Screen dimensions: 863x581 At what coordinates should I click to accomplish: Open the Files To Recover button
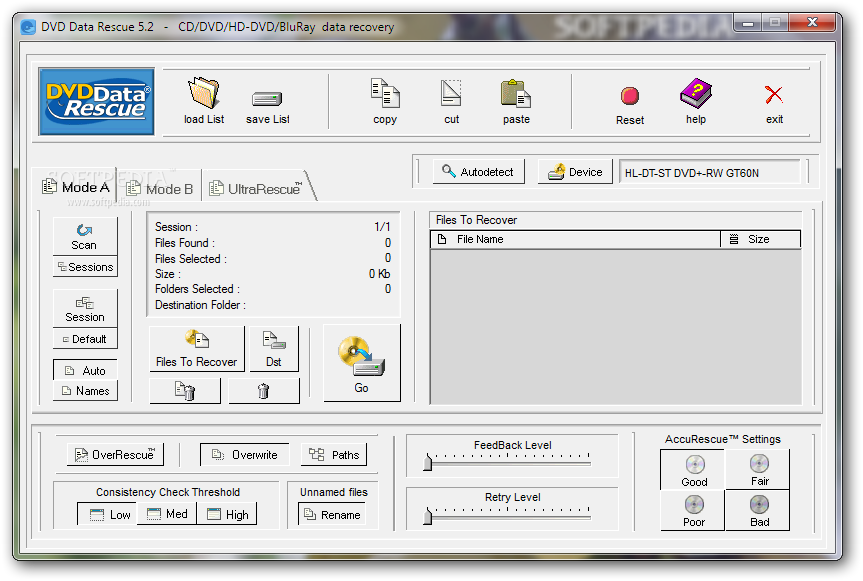pos(196,349)
